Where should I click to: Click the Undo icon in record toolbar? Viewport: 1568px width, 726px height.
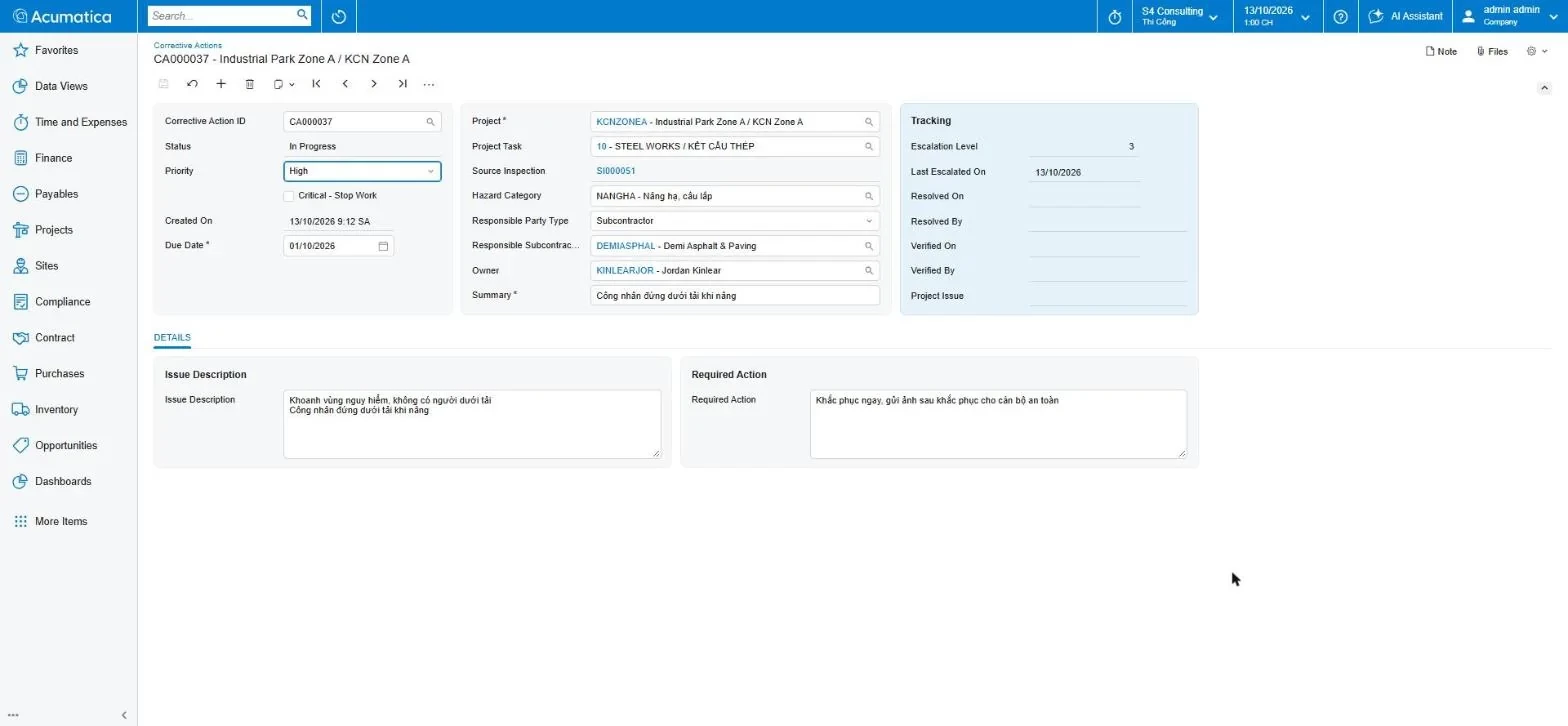tap(192, 84)
